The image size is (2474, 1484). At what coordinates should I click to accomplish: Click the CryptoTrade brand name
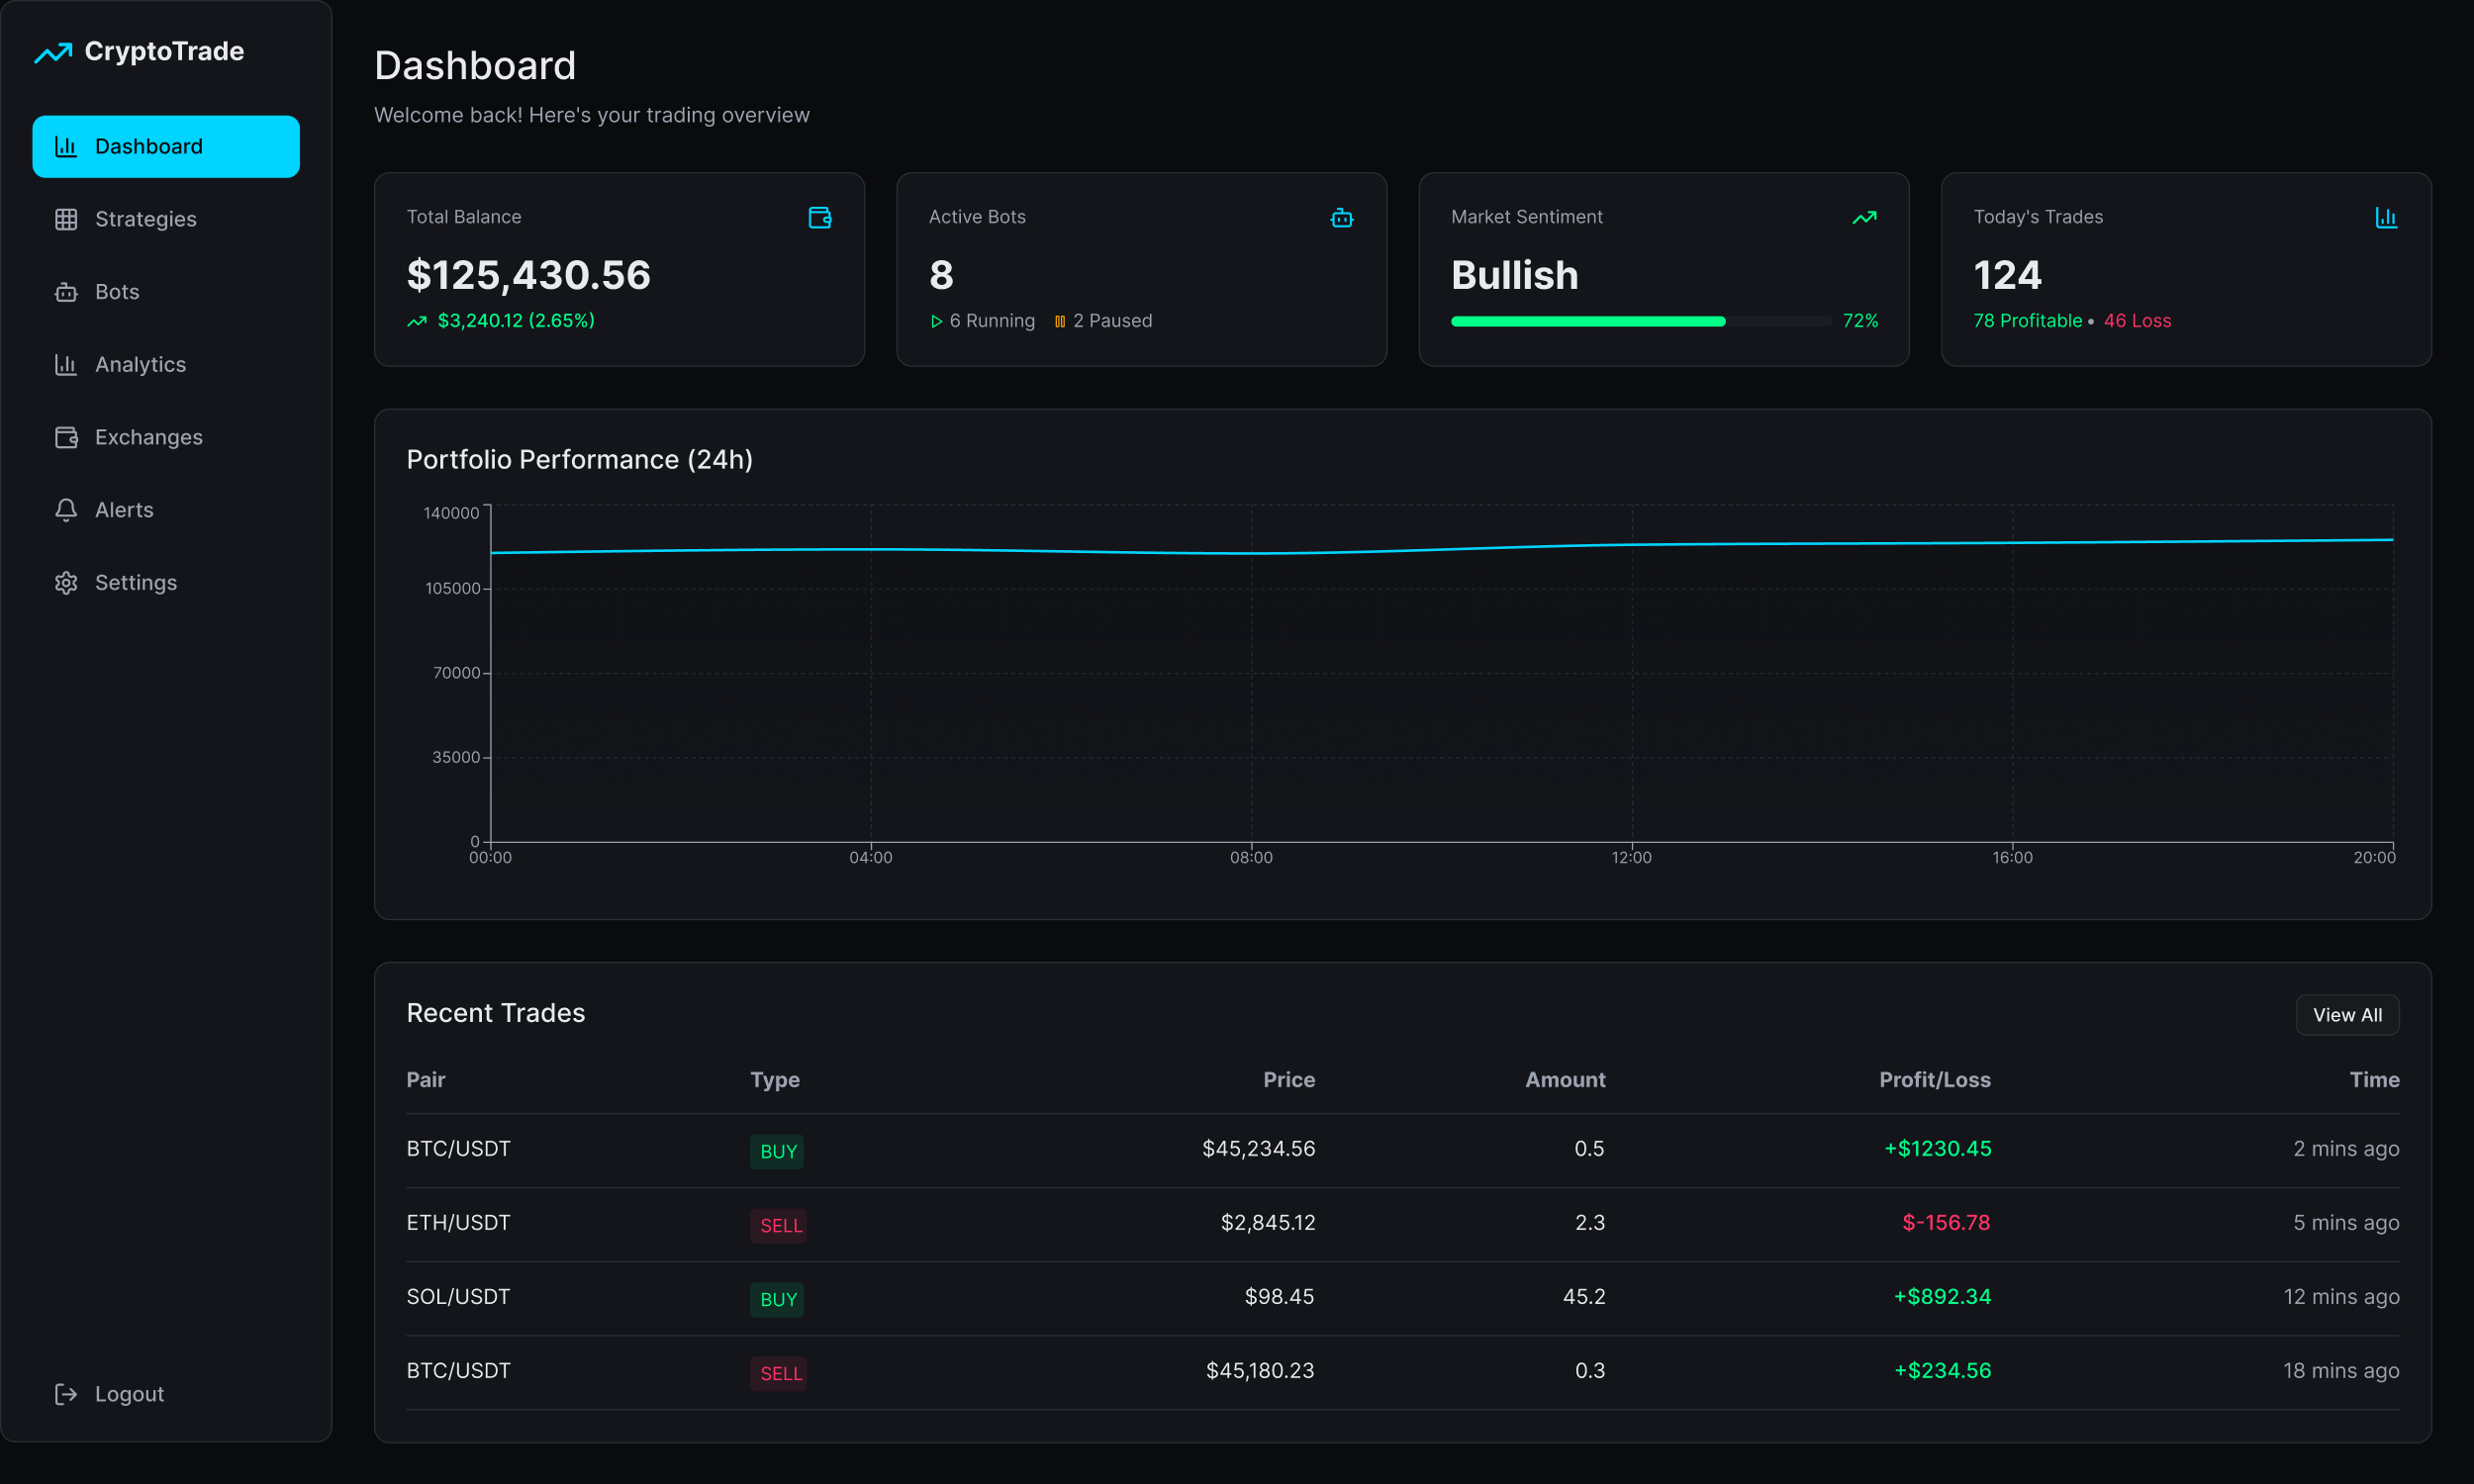(164, 51)
